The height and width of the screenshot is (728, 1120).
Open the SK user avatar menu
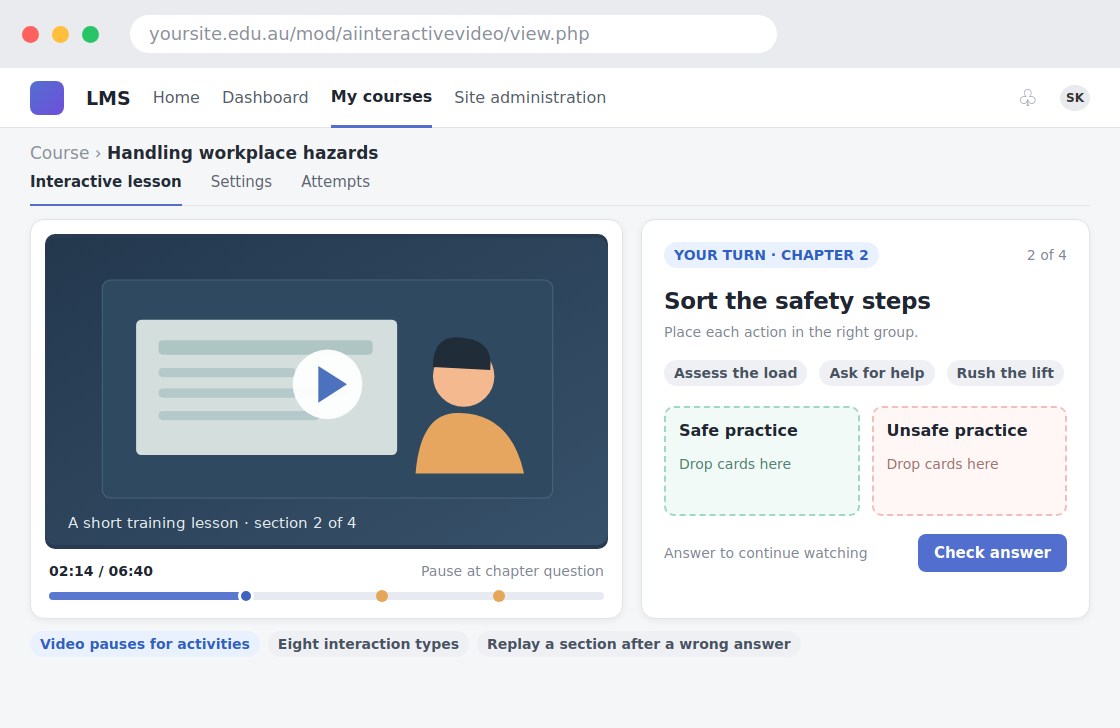[1074, 98]
